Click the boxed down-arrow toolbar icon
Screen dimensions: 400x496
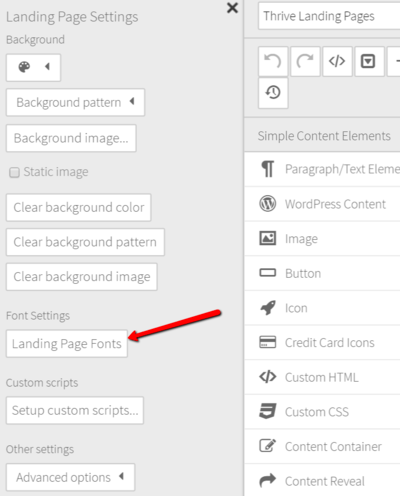(x=369, y=61)
